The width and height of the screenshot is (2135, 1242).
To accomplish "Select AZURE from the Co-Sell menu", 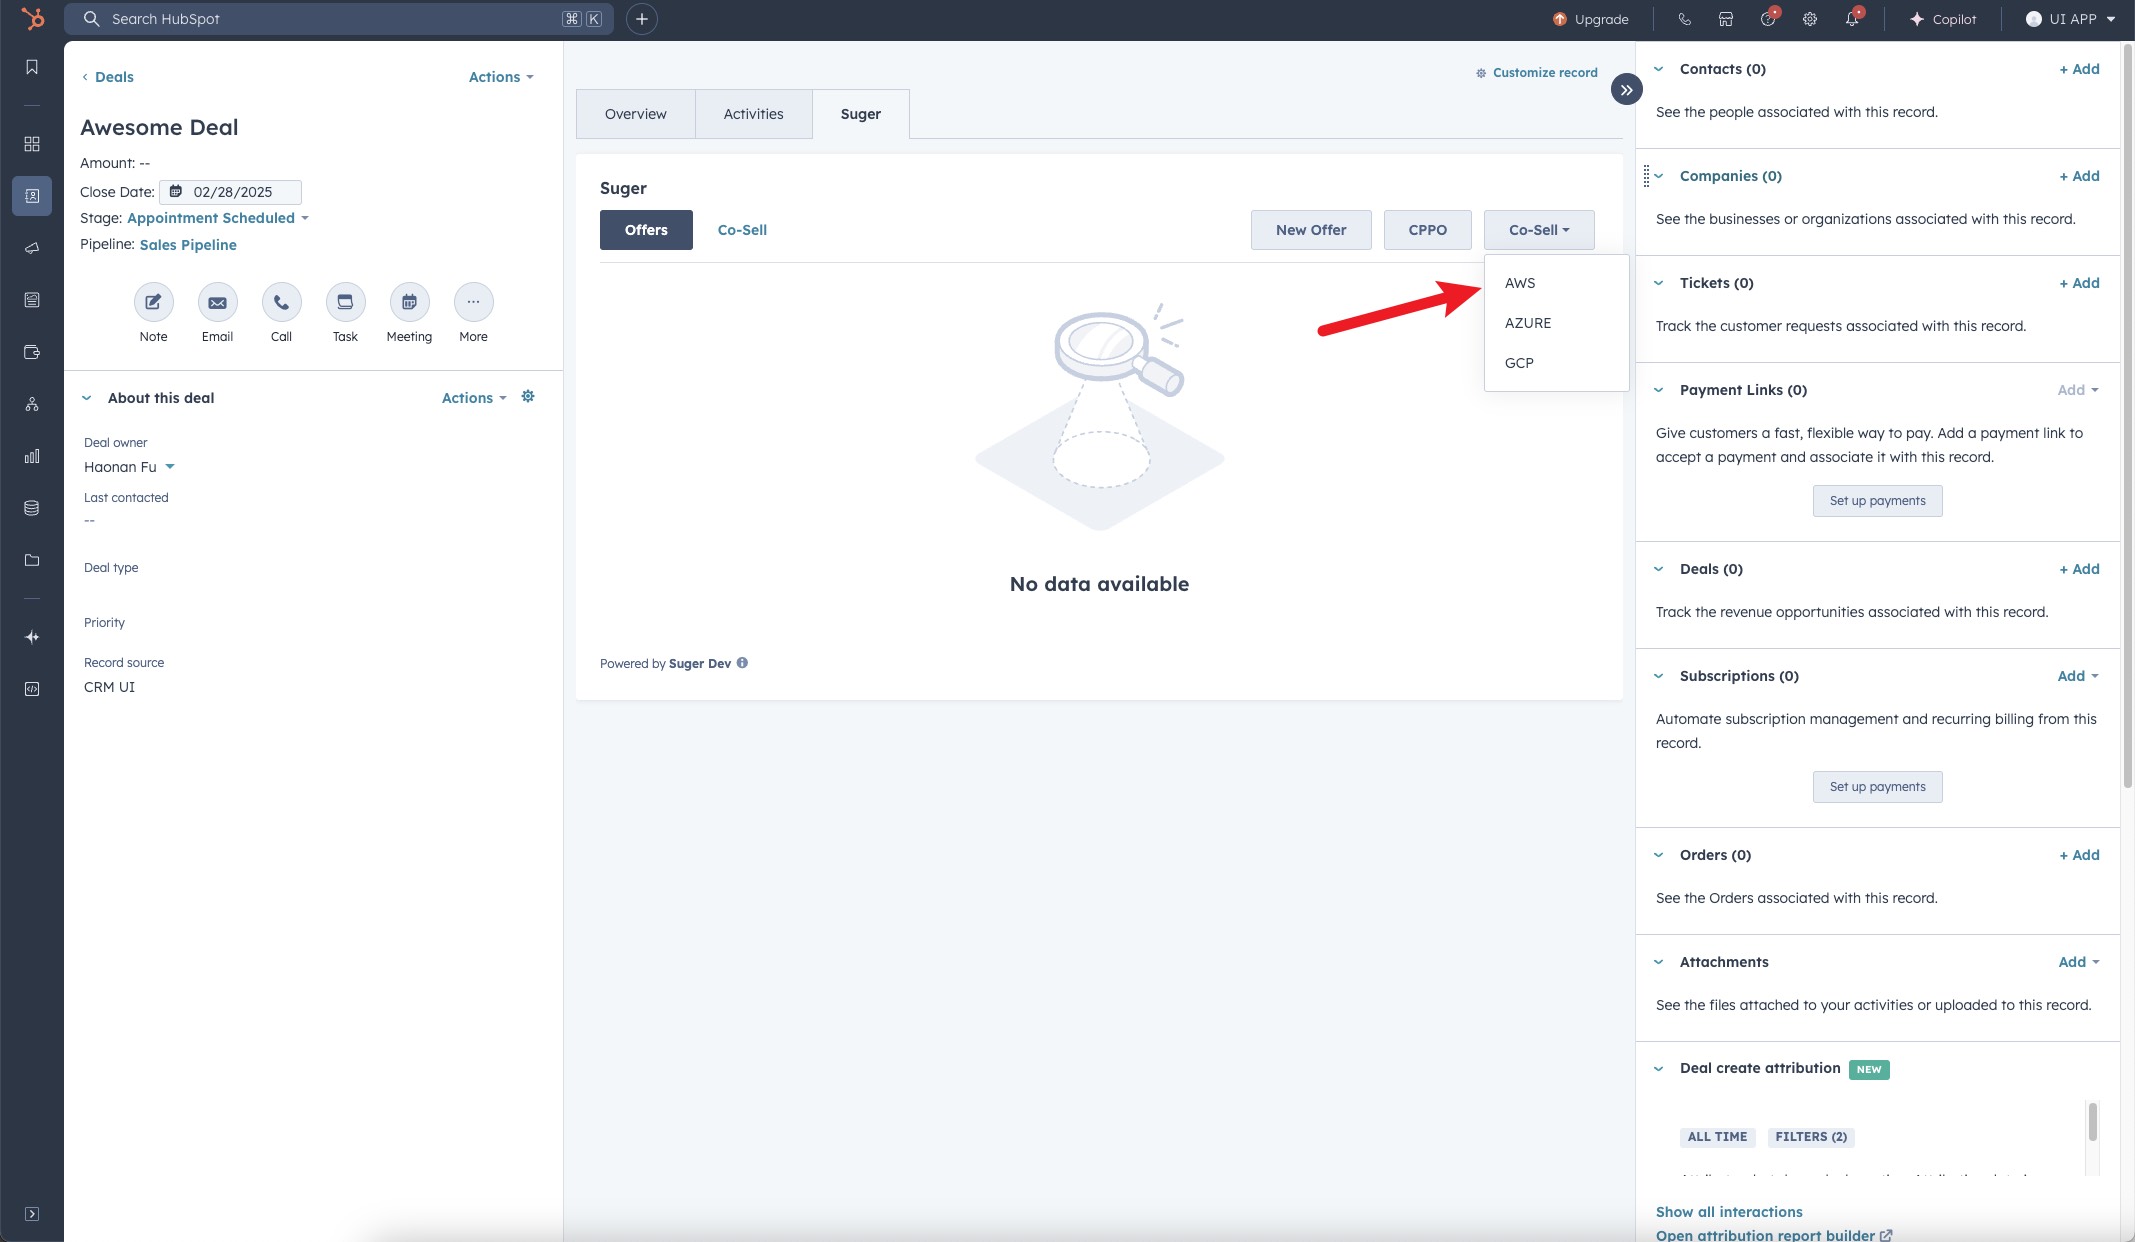I will click(1528, 323).
